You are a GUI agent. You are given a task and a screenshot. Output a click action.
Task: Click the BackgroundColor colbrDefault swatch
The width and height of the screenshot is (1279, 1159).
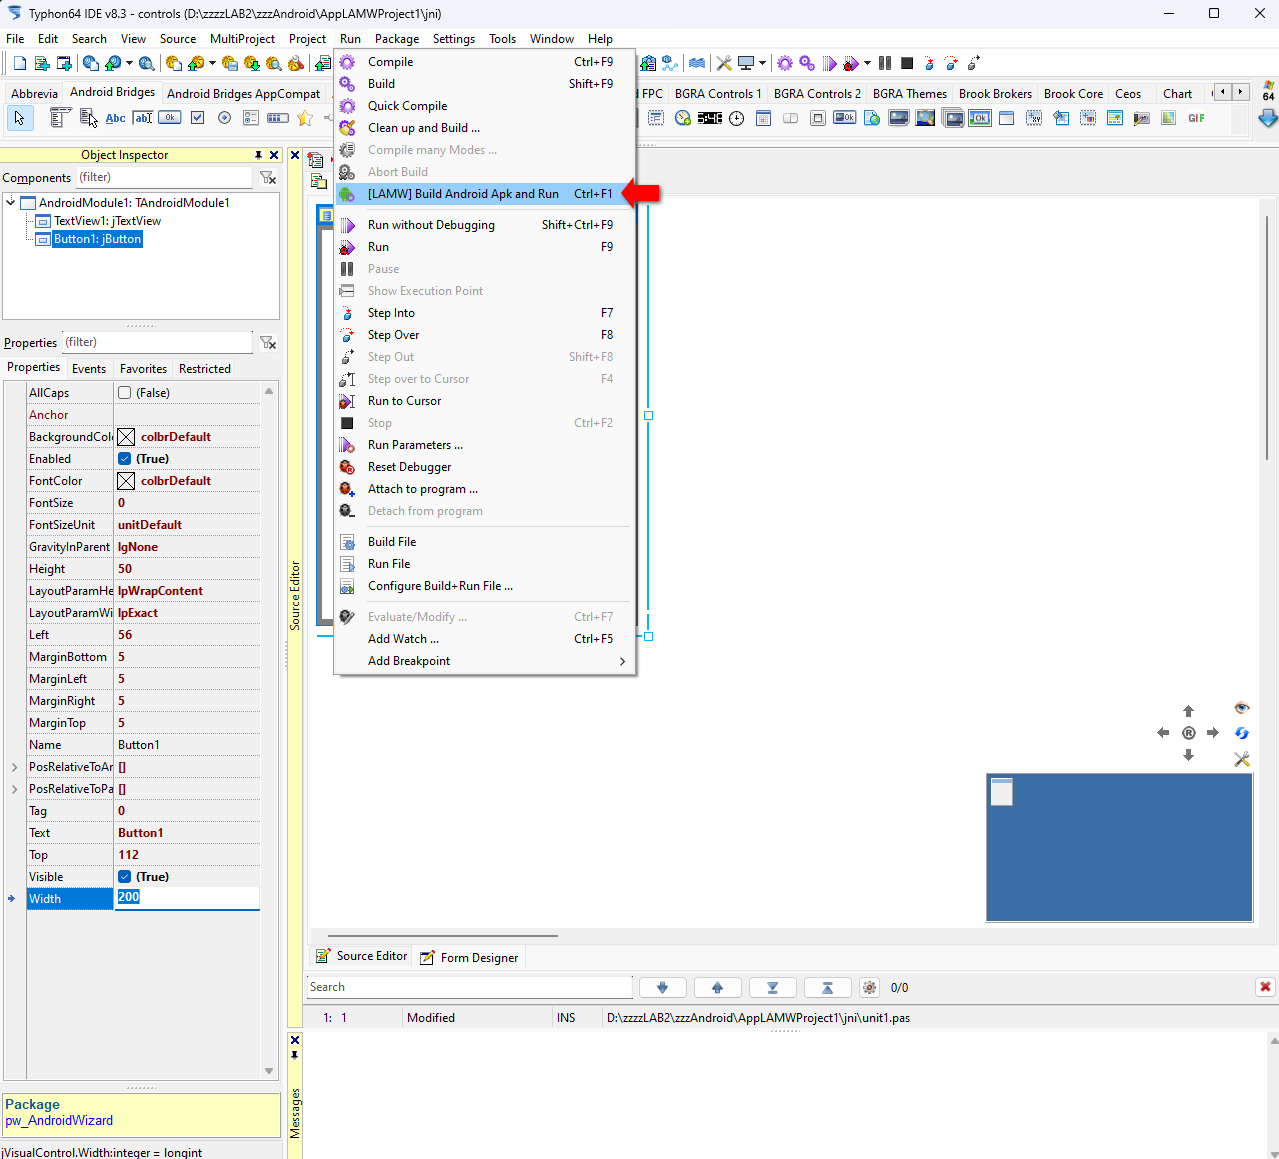pyautogui.click(x=126, y=437)
